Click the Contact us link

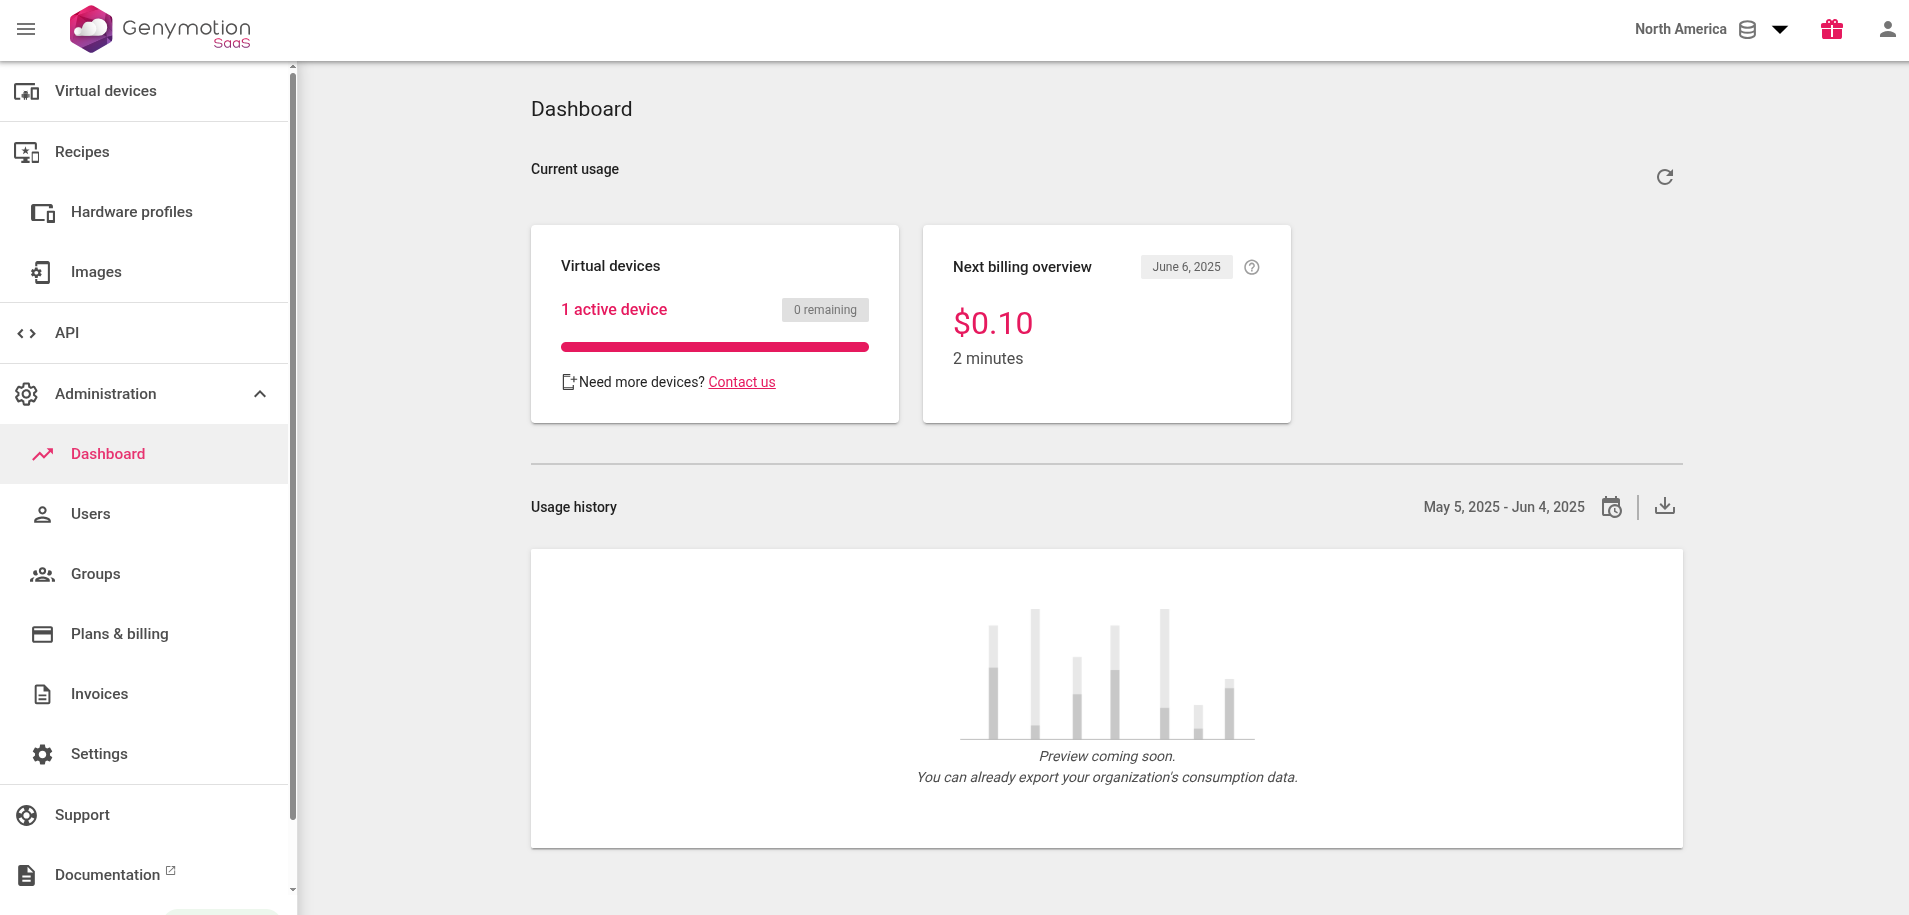(x=740, y=382)
